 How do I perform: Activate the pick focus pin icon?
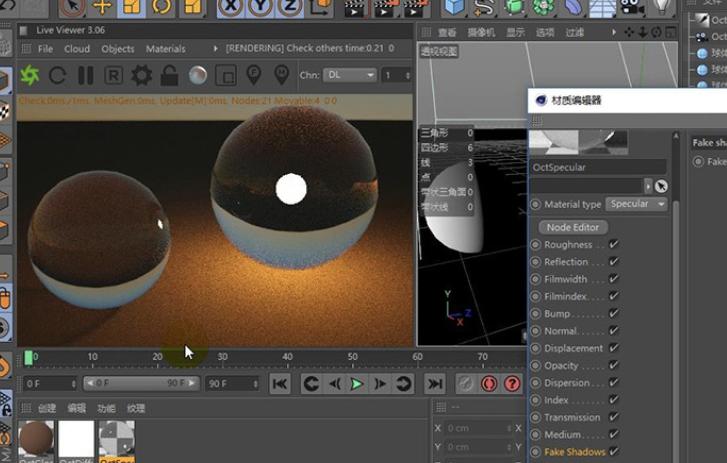click(254, 76)
